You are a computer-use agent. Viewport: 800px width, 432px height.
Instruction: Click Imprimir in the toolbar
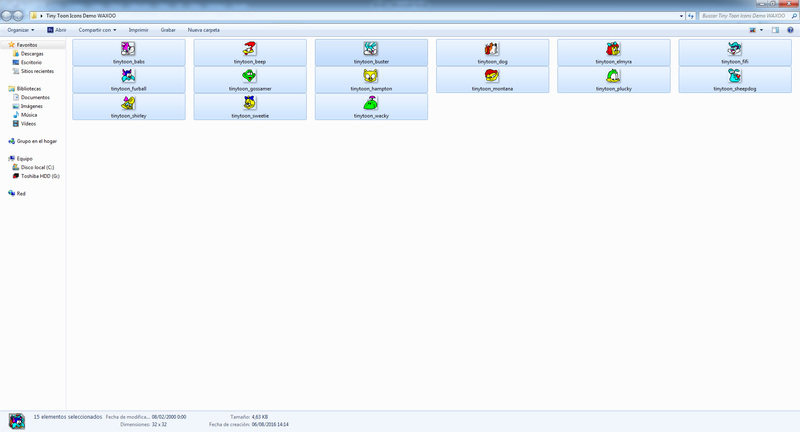138,30
